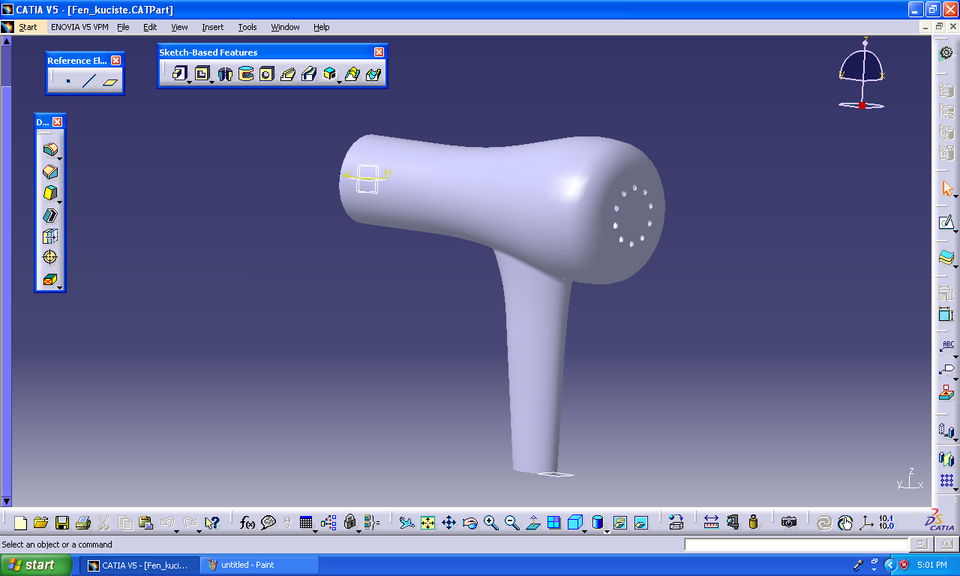Select the Hole tool
This screenshot has height=576, width=960.
[265, 72]
